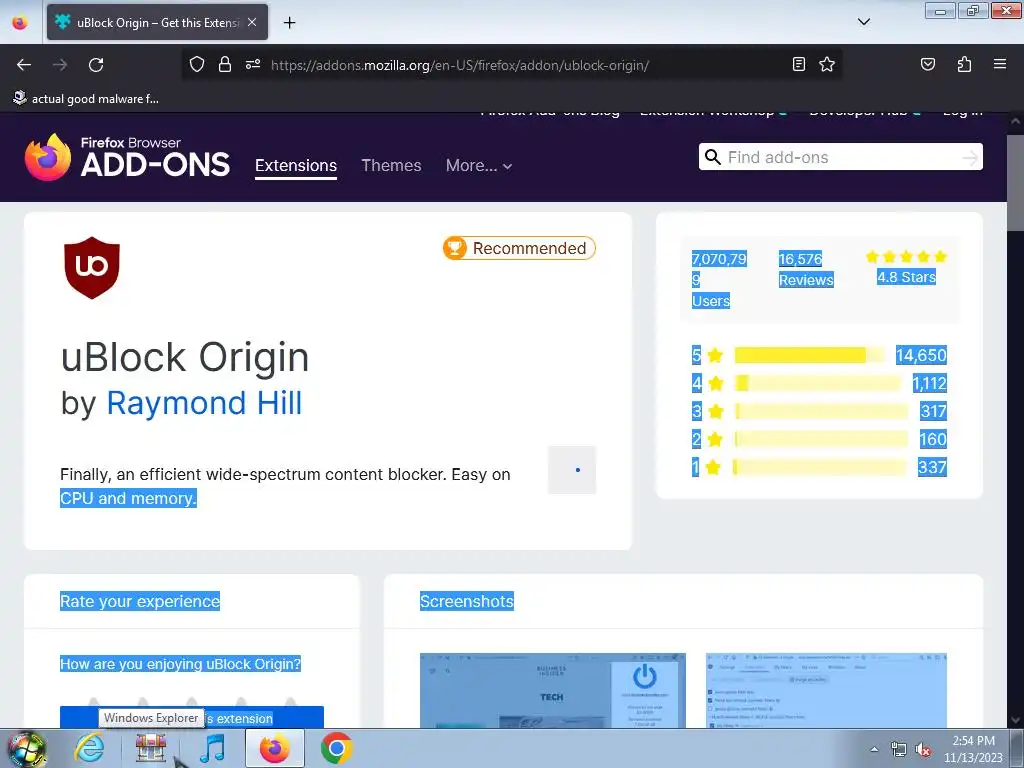Select the Extensions navigation tab
The width and height of the screenshot is (1024, 768).
(296, 165)
